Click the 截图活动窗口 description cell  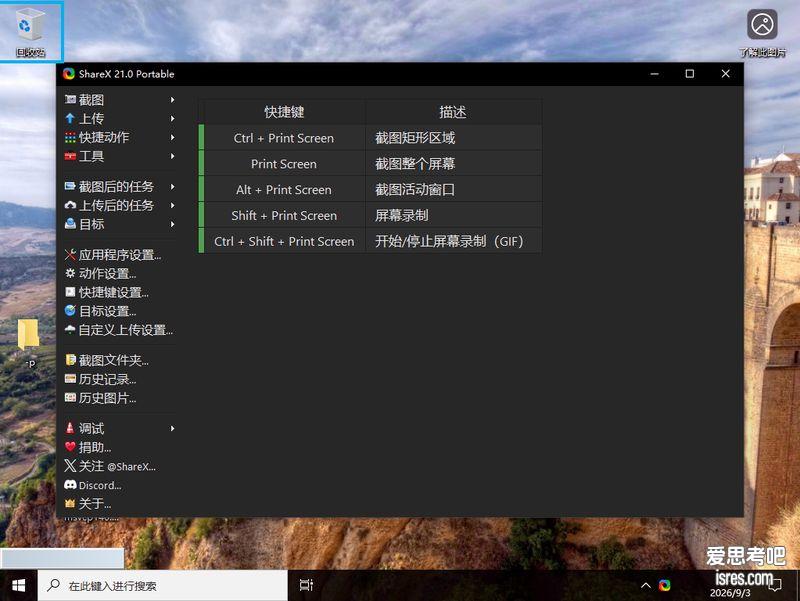(454, 189)
